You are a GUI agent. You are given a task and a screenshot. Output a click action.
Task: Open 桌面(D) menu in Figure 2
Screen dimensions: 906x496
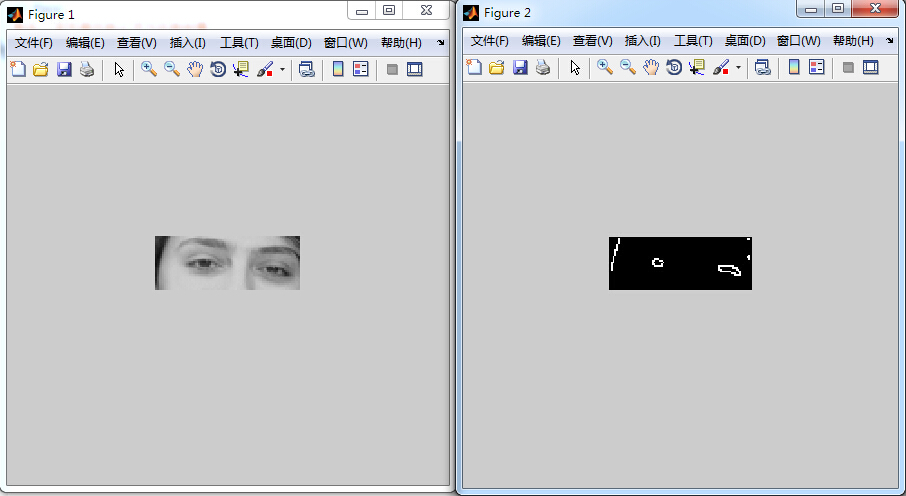[745, 40]
